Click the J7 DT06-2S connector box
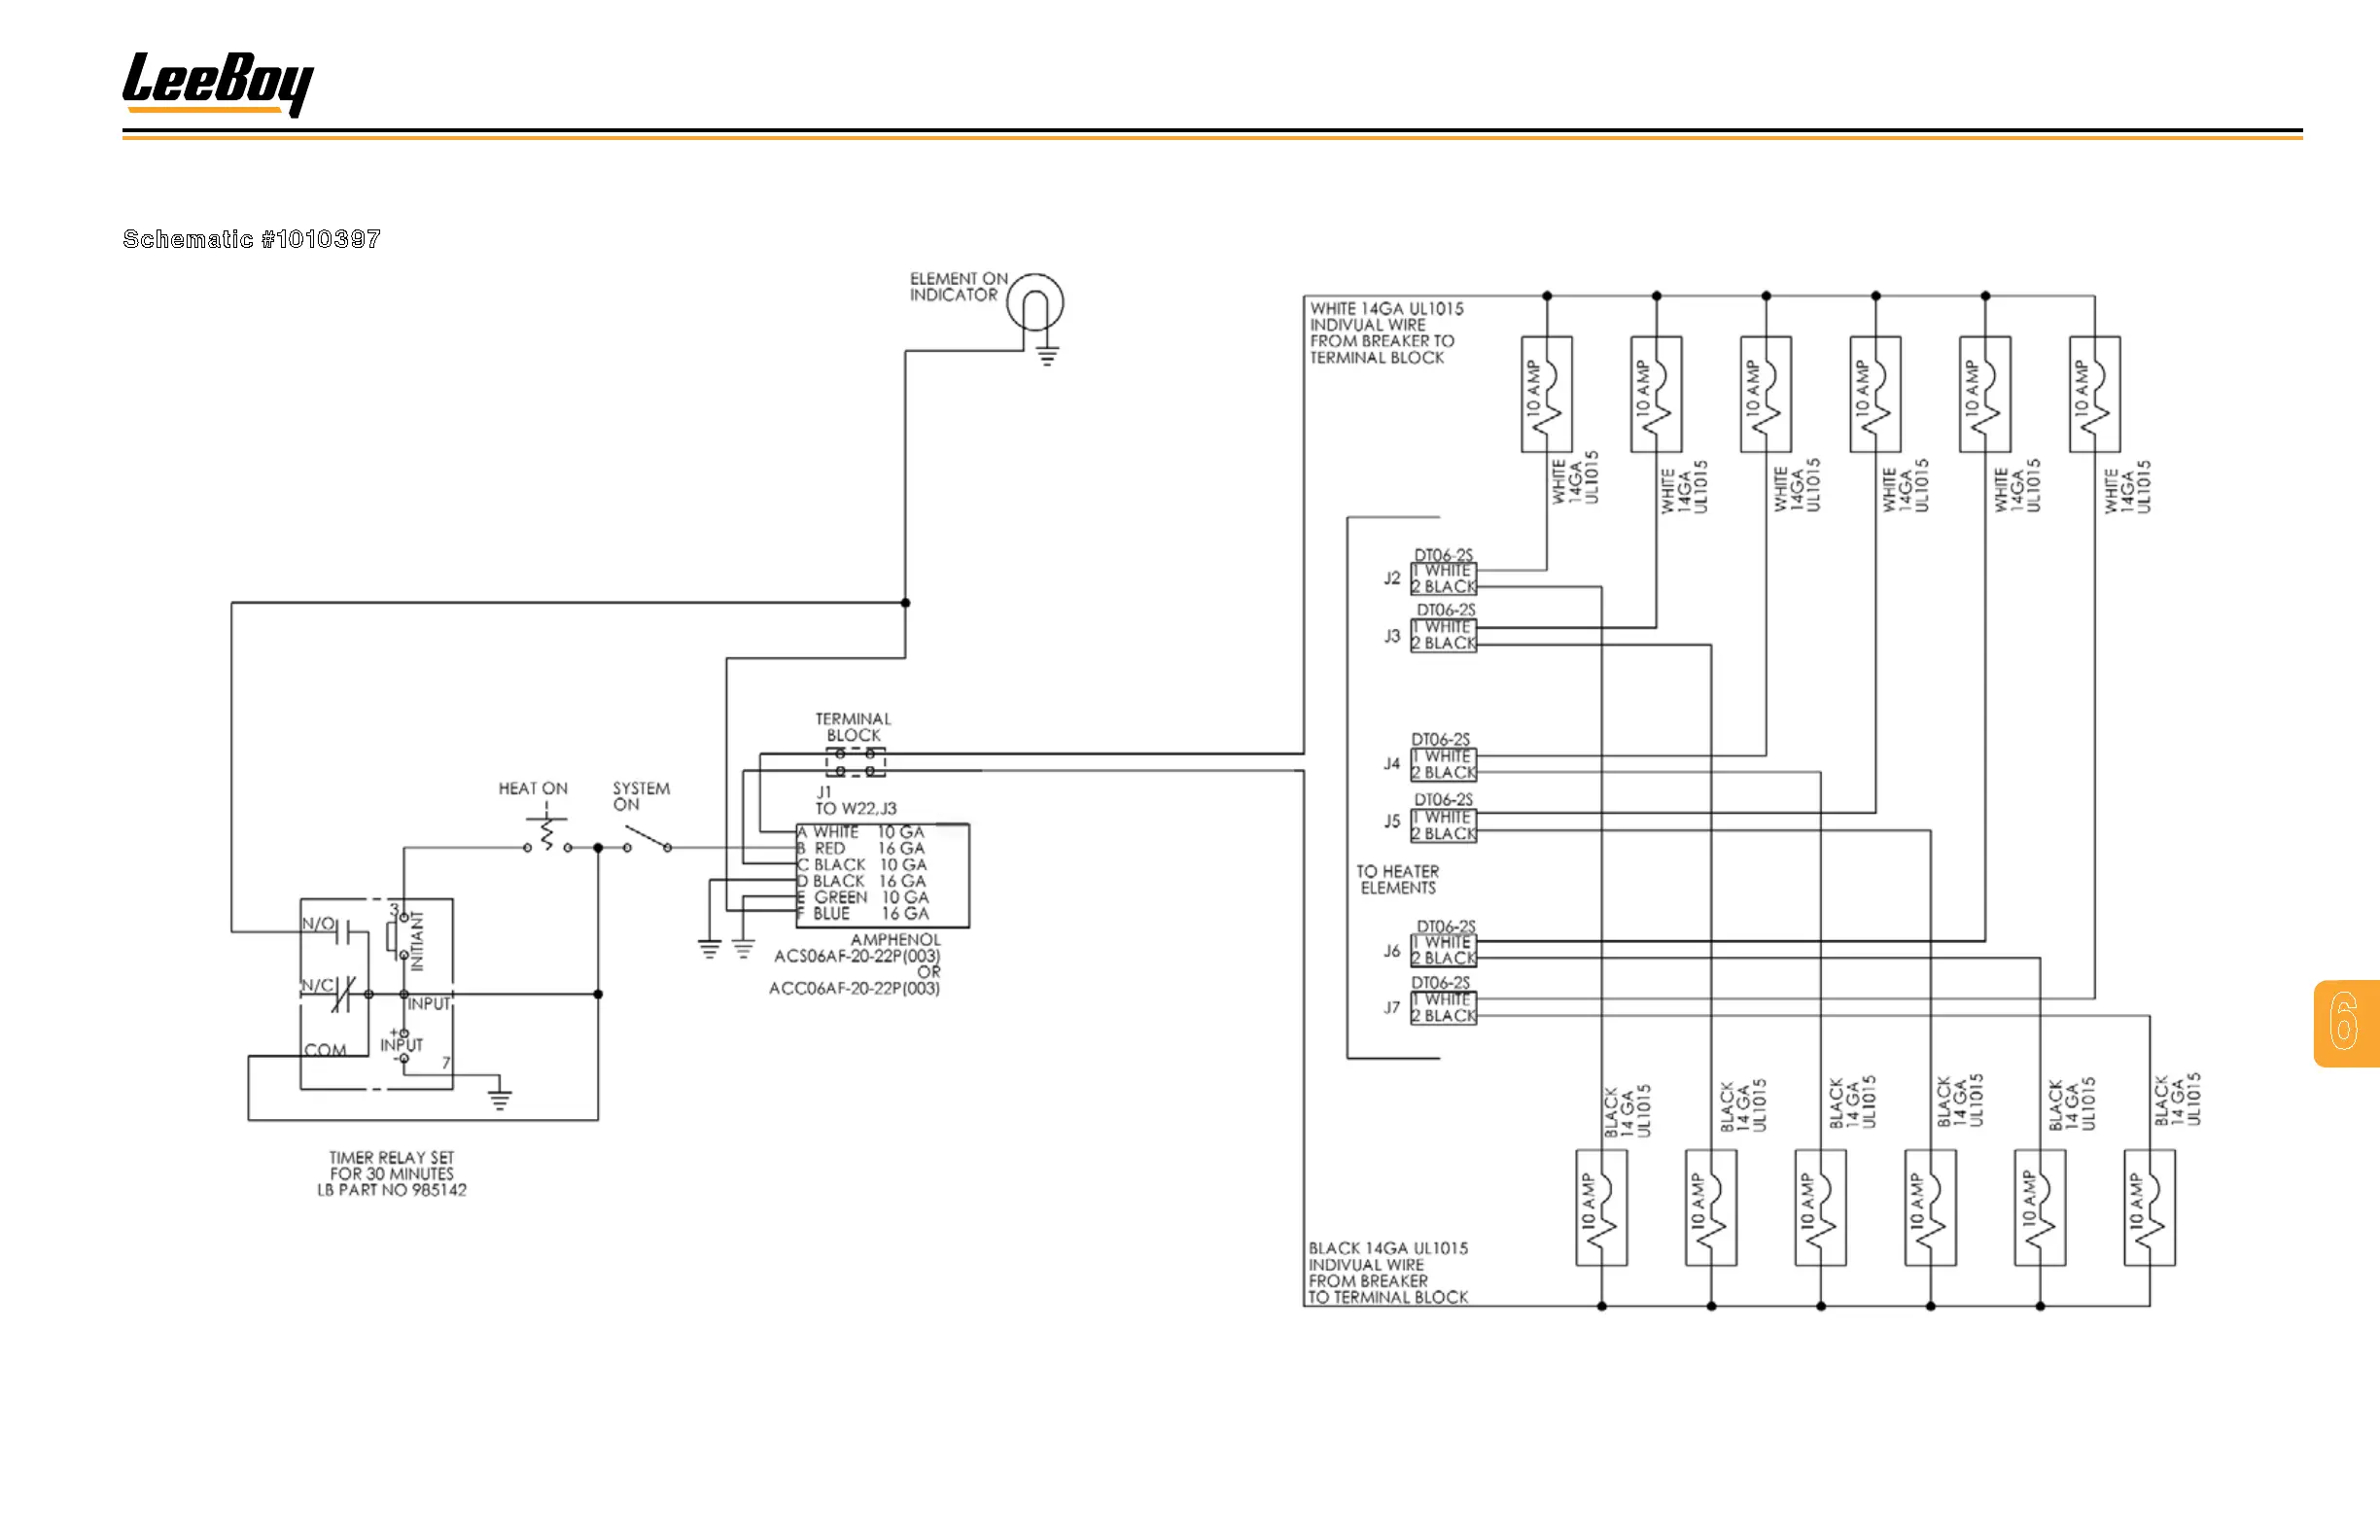The image size is (2380, 1540). 1443,1008
